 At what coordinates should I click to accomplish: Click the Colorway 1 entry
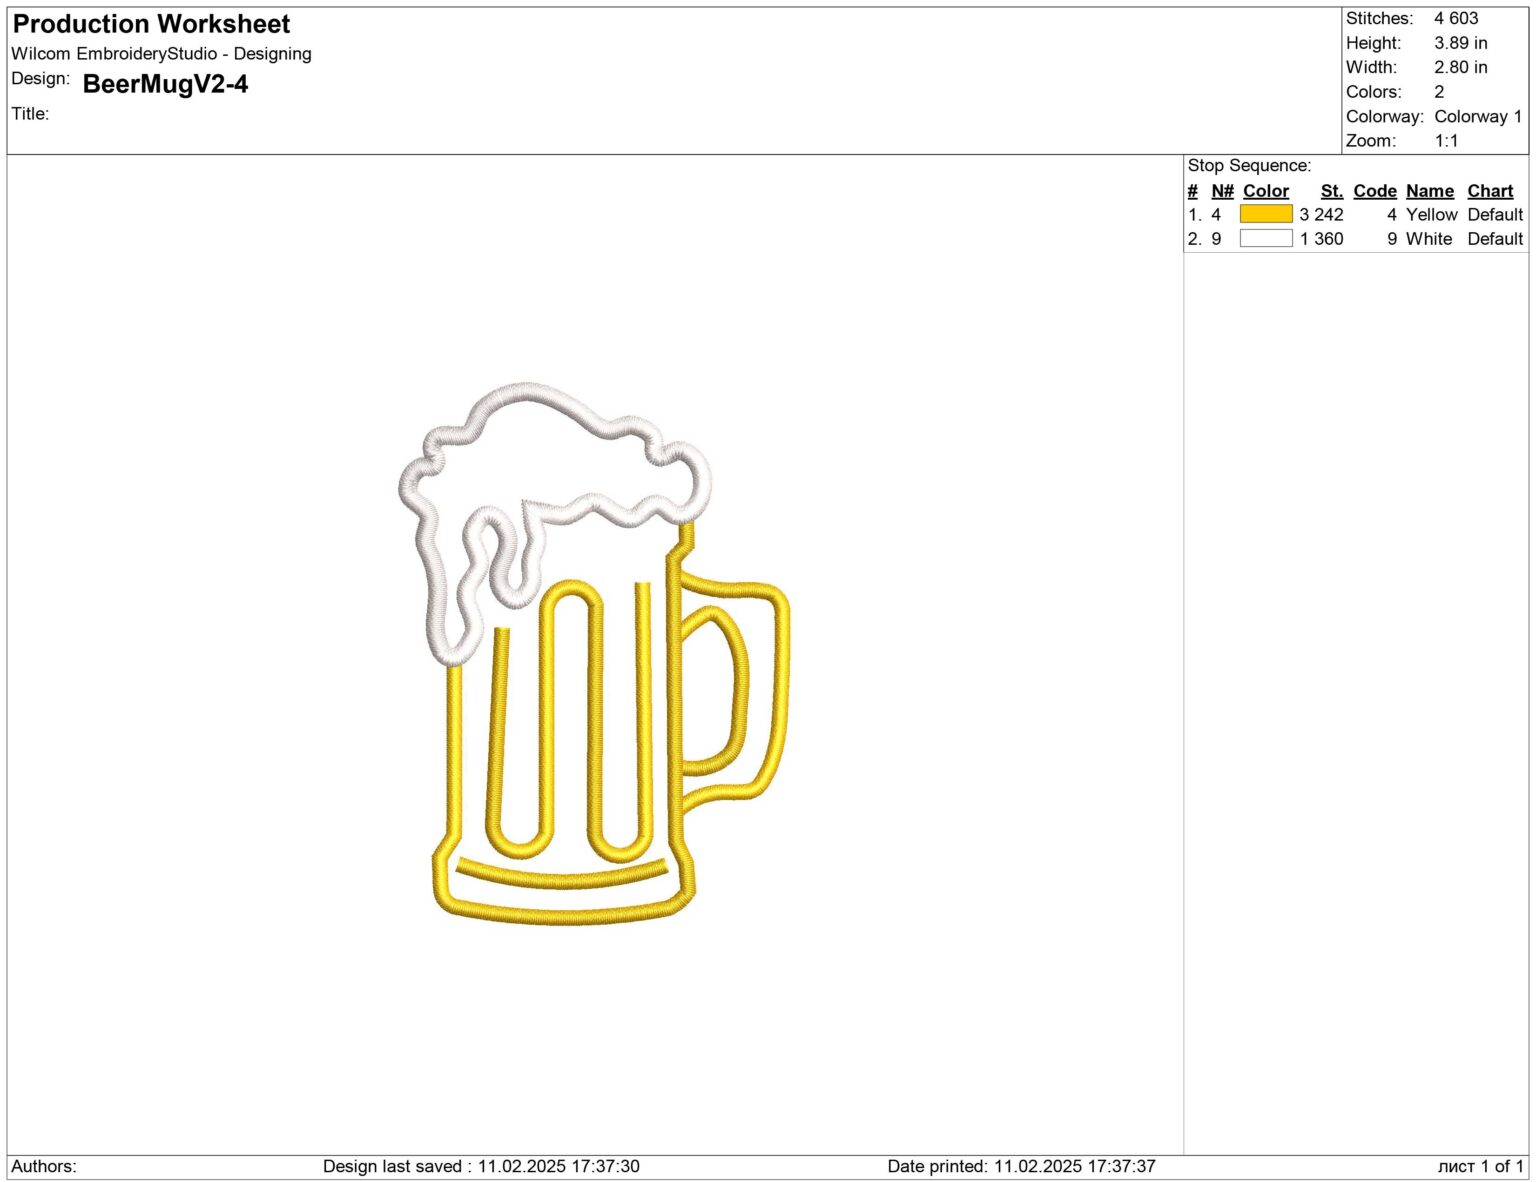coord(1478,116)
